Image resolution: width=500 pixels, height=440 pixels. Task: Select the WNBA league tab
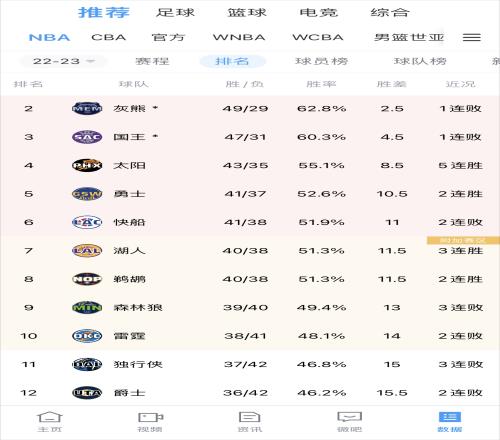click(x=239, y=37)
